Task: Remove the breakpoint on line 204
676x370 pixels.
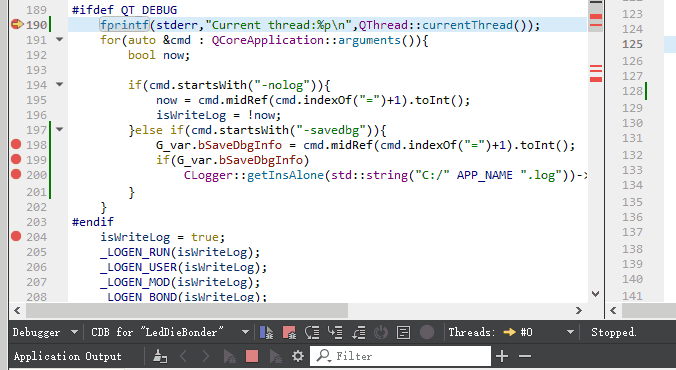Action: [x=16, y=236]
